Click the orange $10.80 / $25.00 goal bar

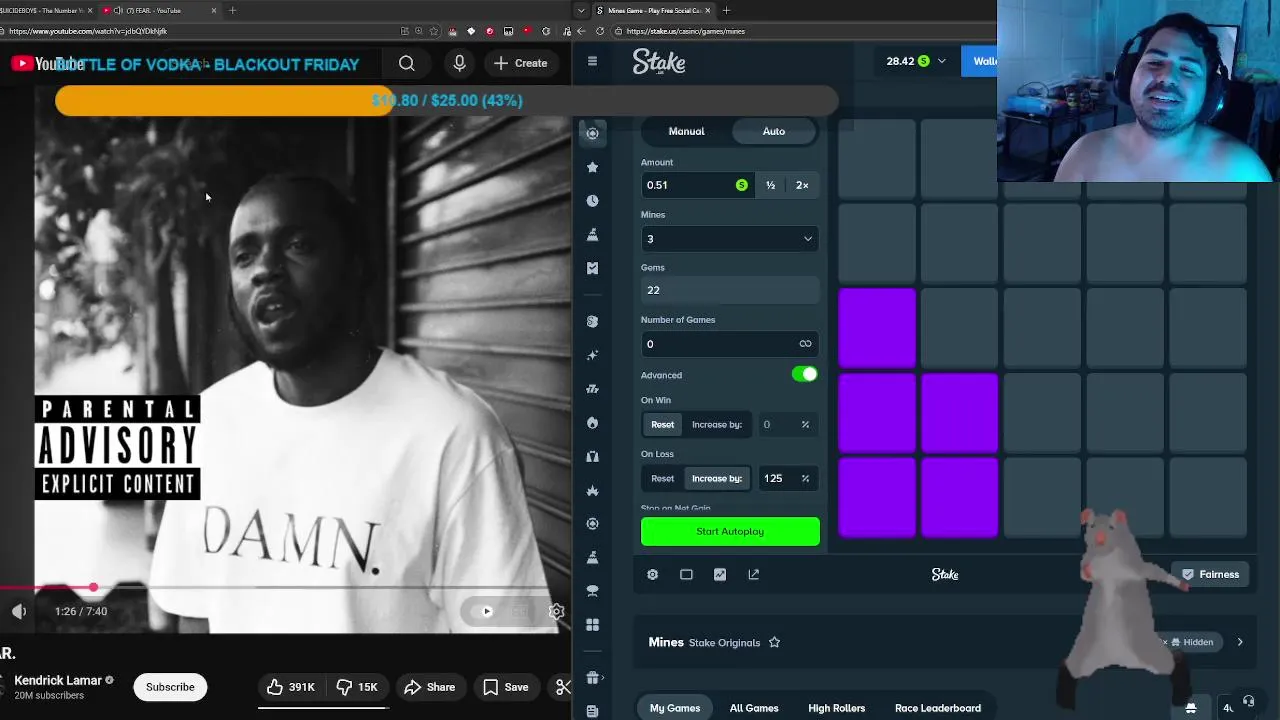point(446,100)
